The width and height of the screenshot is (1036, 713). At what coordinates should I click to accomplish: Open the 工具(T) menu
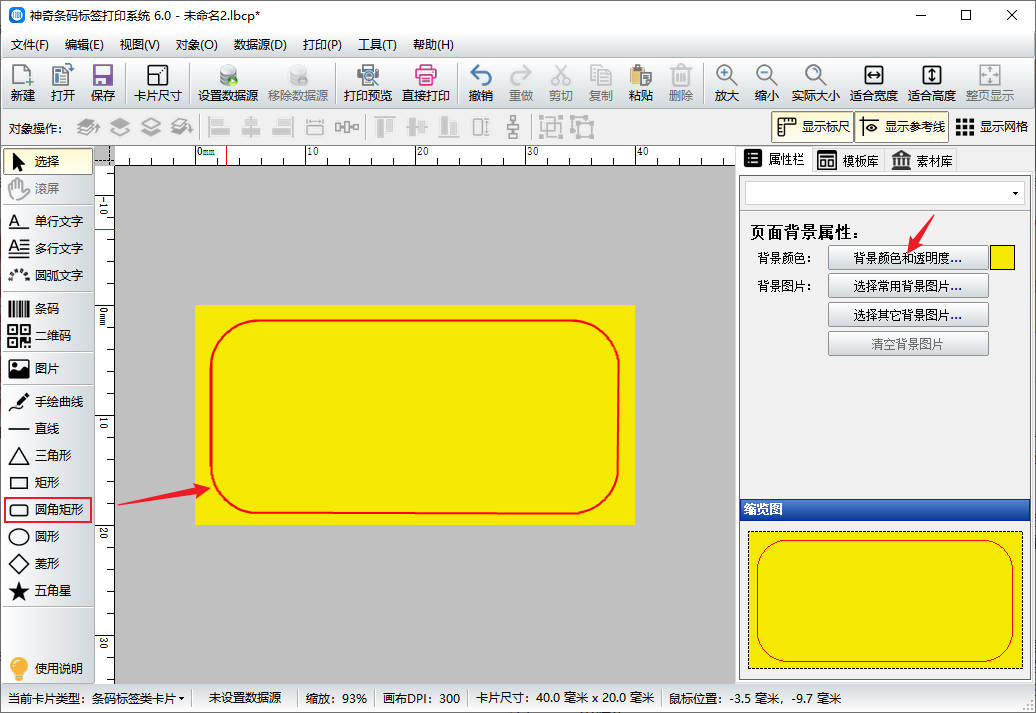377,44
